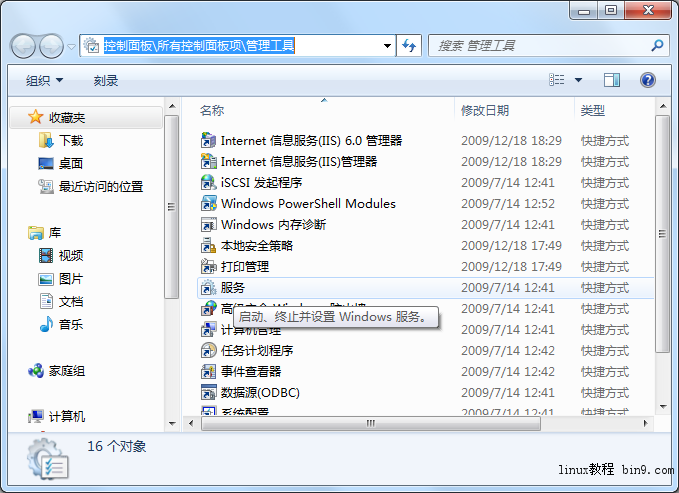Click the firewall globe icon under 服务

point(208,308)
